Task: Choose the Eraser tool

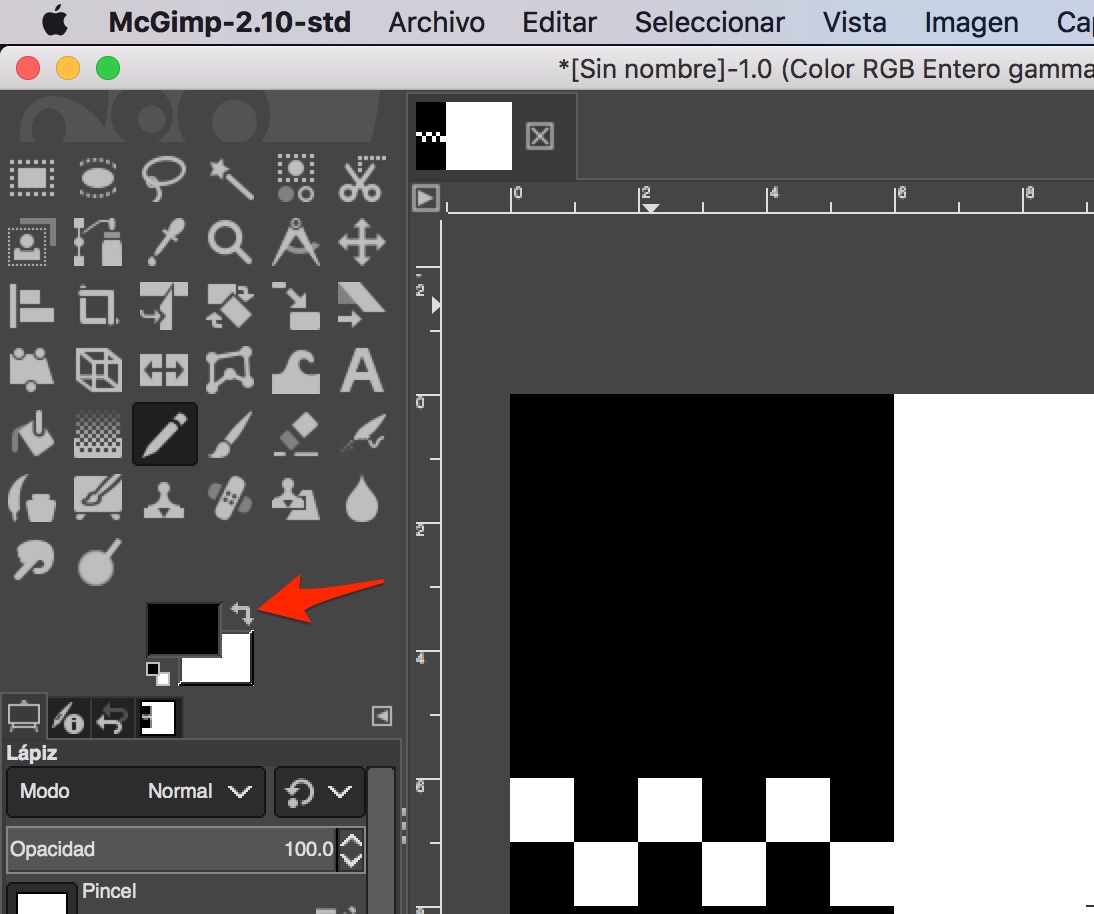Action: pos(296,433)
